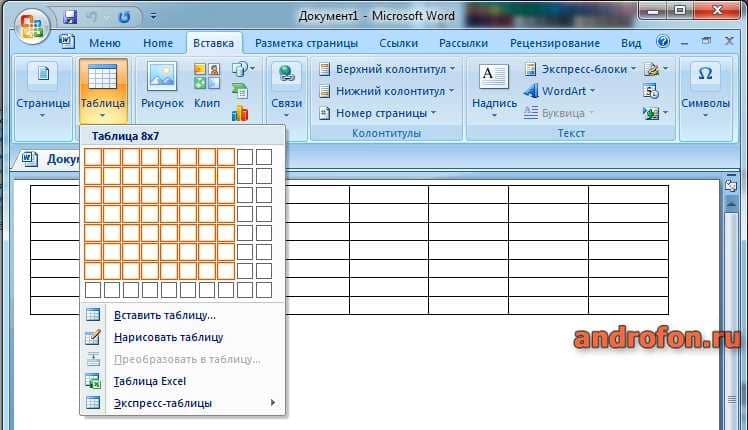This screenshot has height=430, width=748.
Task: Expand the Символы button
Action: click(x=705, y=91)
